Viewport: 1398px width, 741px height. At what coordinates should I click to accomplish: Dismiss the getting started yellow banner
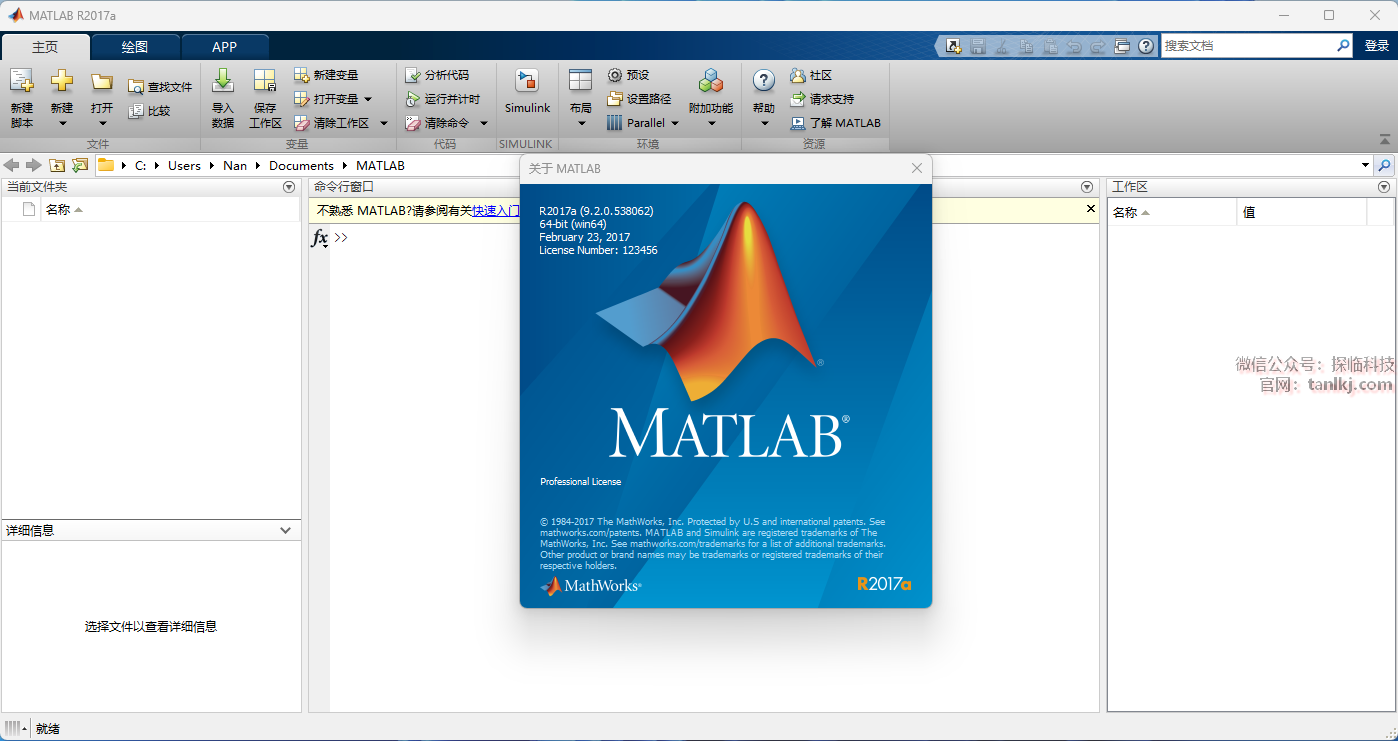1091,209
